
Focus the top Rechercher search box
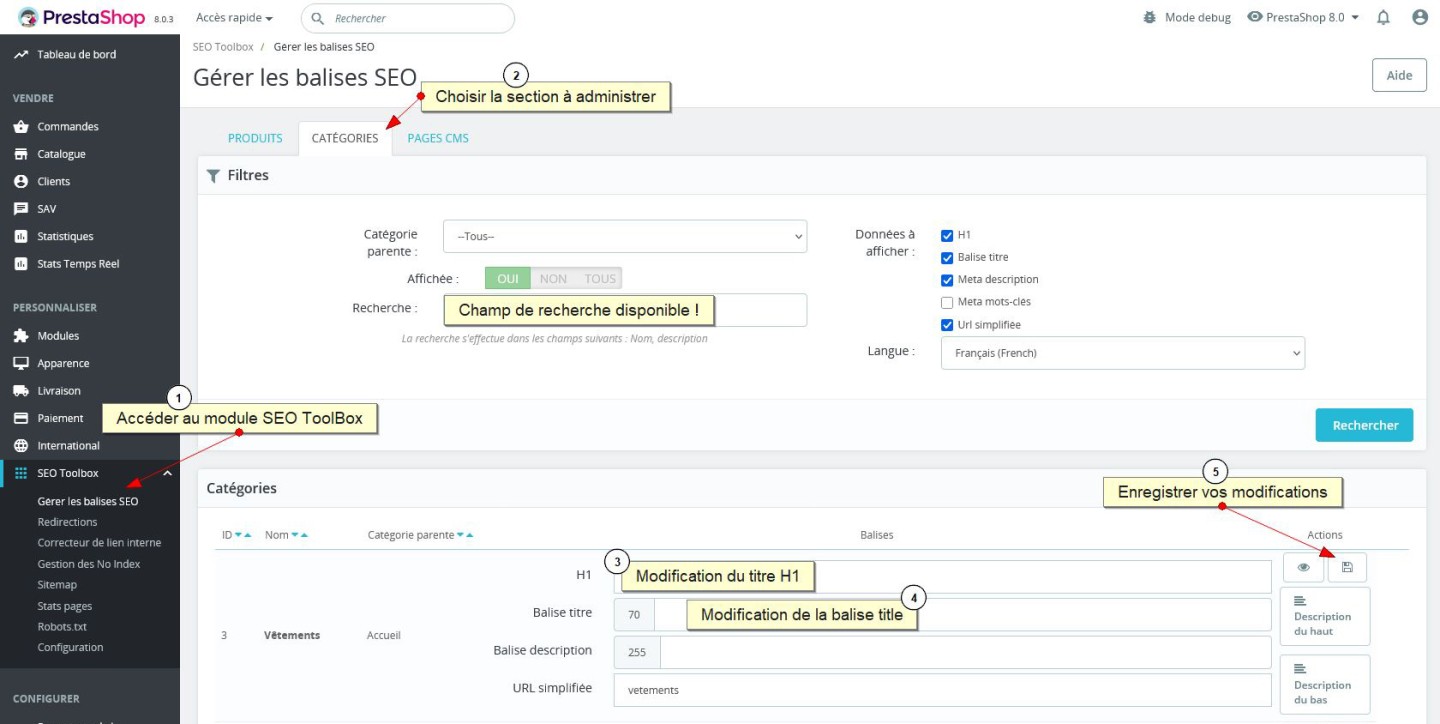pyautogui.click(x=408, y=18)
